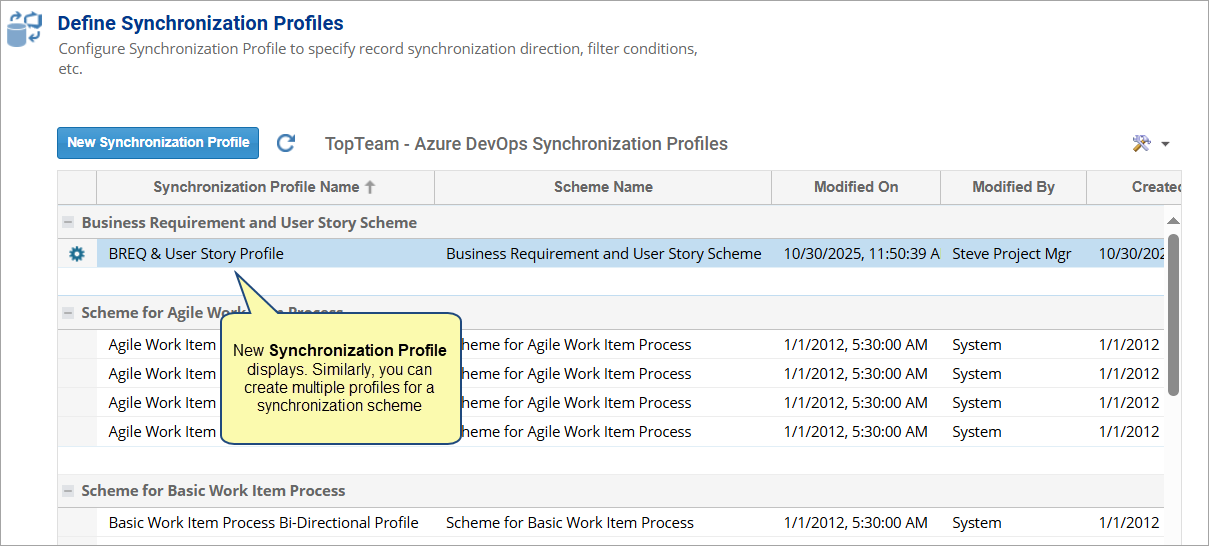The width and height of the screenshot is (1209, 546).
Task: Click the sort ascending arrow on Profile Name
Action: [x=370, y=187]
